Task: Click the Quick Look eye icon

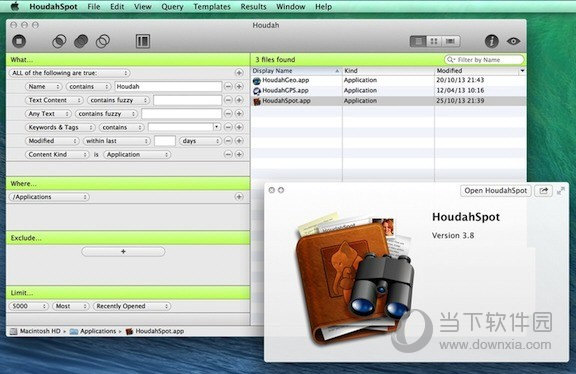Action: (513, 41)
